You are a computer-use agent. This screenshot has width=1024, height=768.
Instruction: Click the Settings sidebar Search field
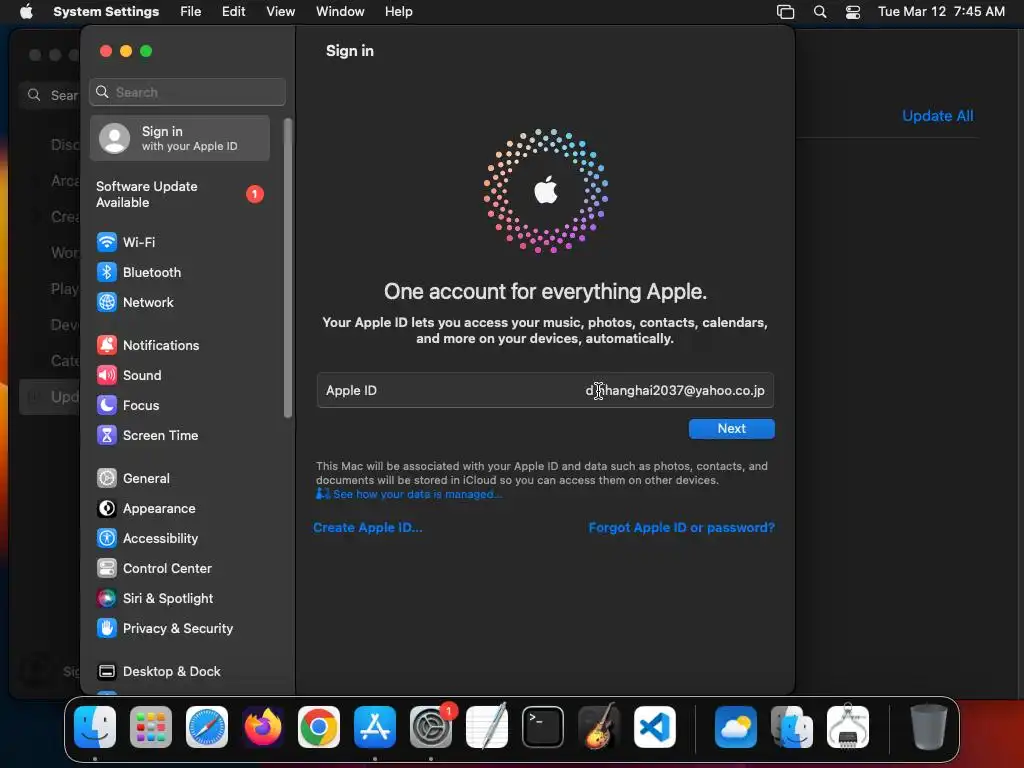click(187, 92)
